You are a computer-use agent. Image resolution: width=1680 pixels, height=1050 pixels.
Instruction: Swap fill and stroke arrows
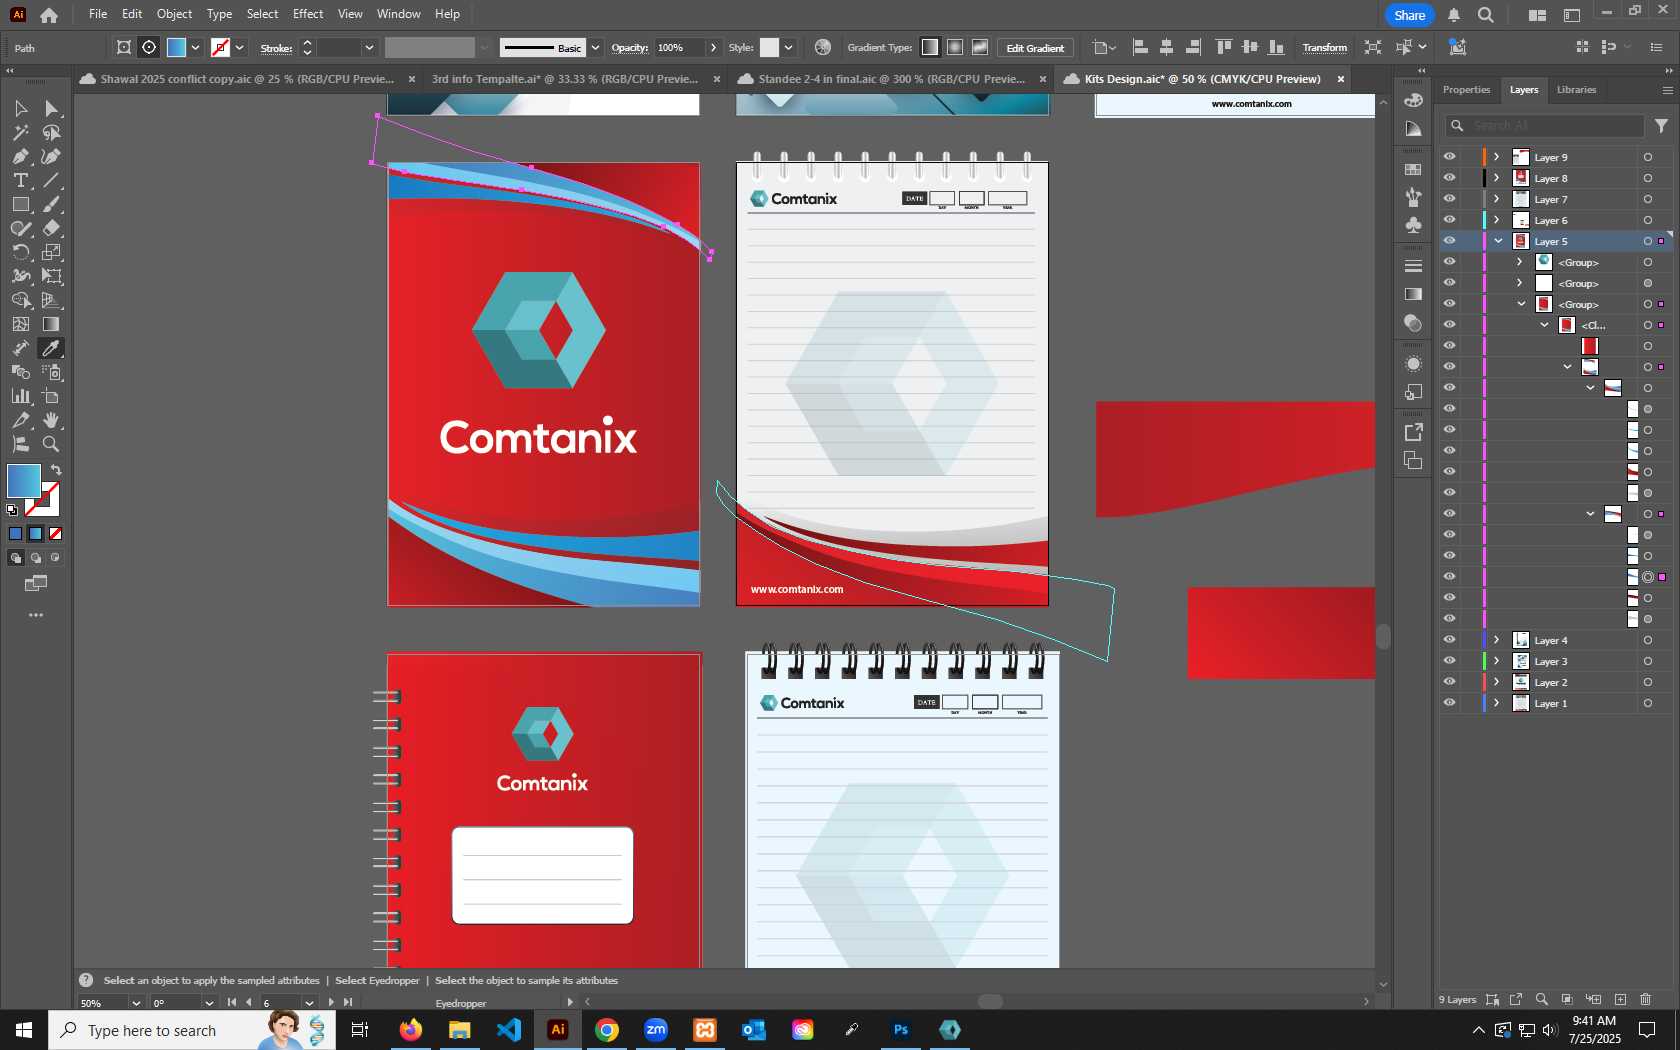[x=57, y=469]
